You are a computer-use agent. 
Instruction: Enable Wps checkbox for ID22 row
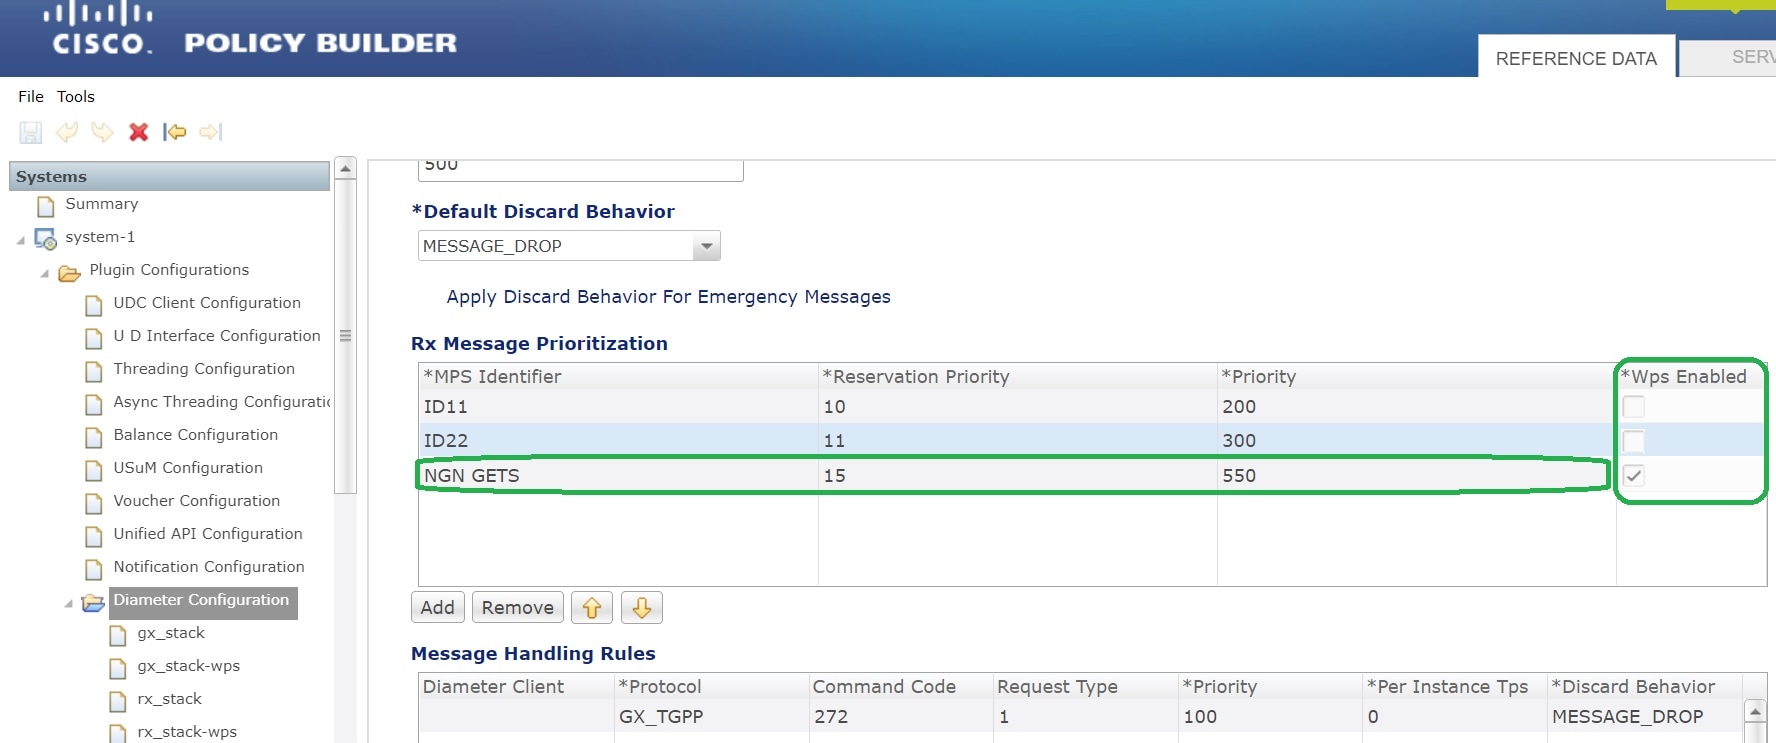click(x=1633, y=441)
